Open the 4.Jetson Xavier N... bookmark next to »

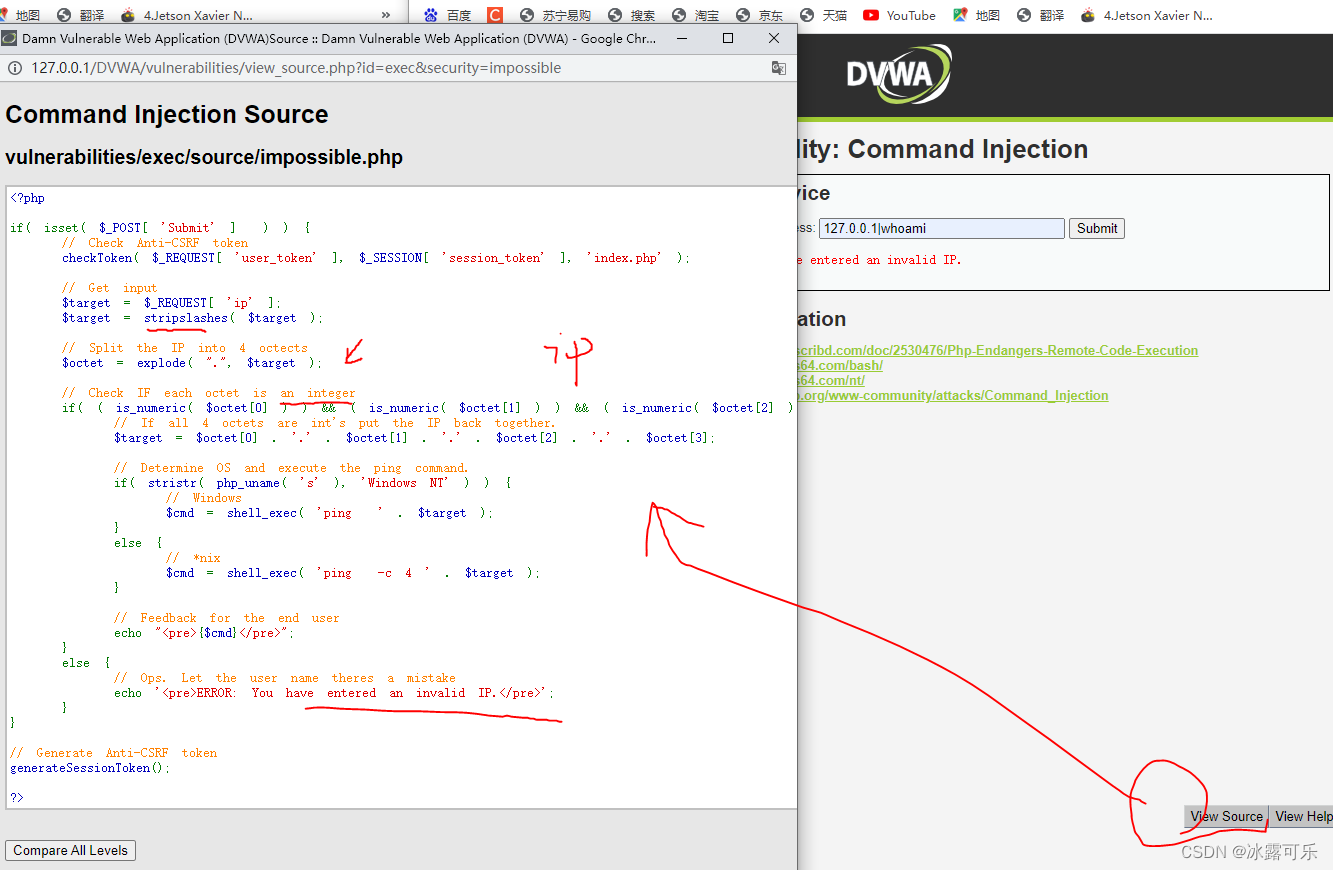coord(187,15)
